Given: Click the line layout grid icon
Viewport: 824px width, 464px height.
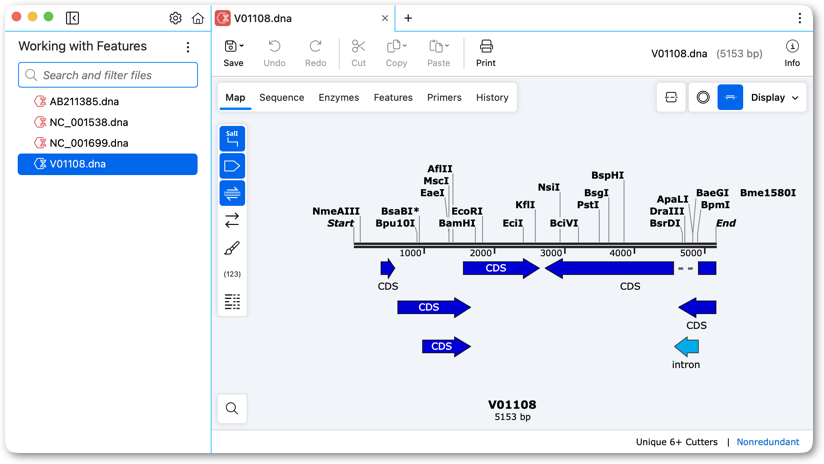Looking at the screenshot, I should tap(232, 302).
